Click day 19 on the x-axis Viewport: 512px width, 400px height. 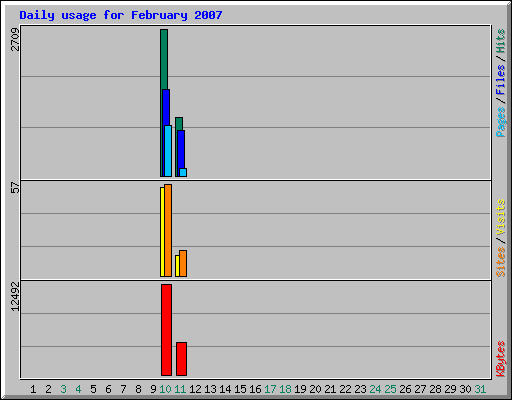(x=300, y=389)
